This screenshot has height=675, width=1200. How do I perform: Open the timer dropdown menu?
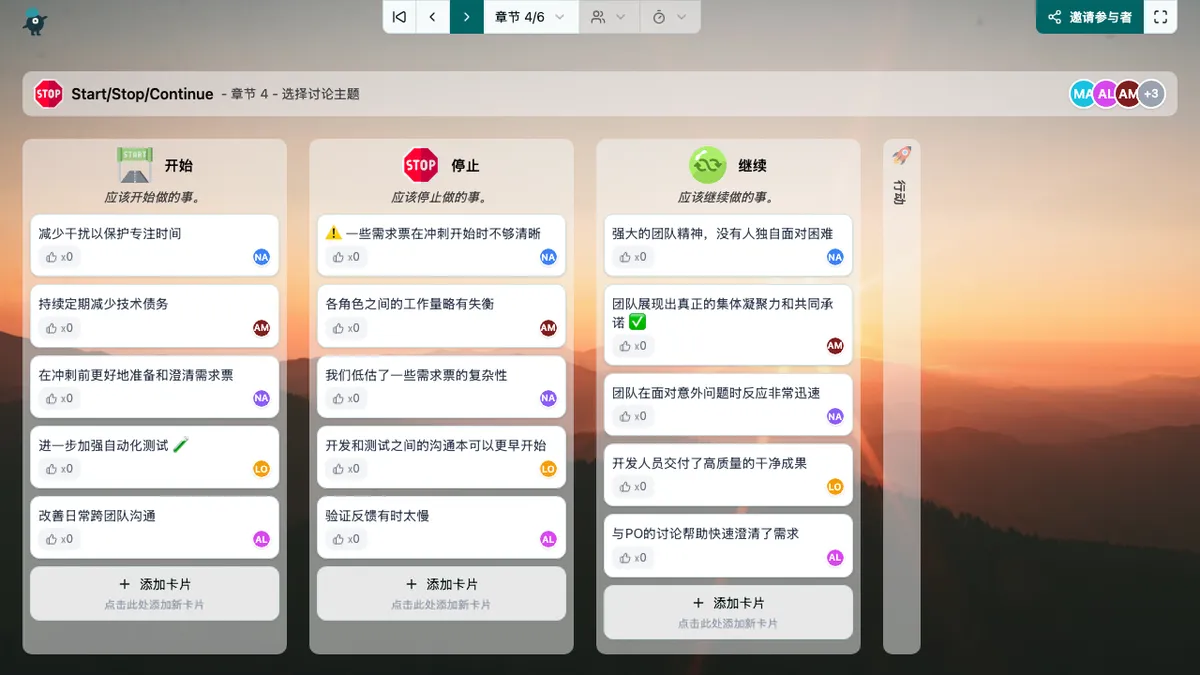(669, 17)
